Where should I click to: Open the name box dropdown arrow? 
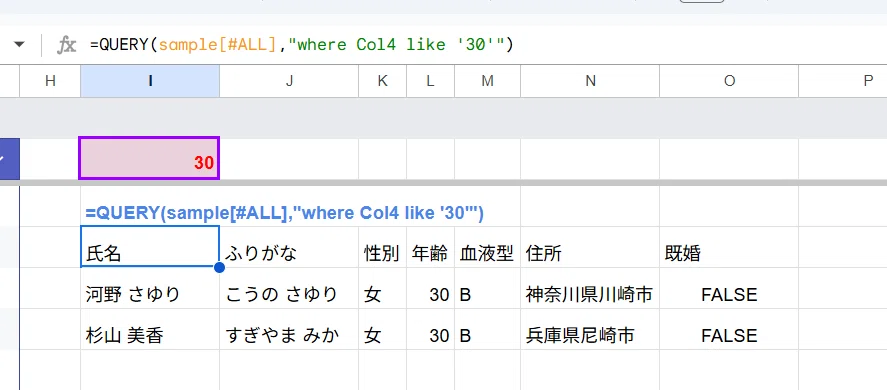[20, 44]
